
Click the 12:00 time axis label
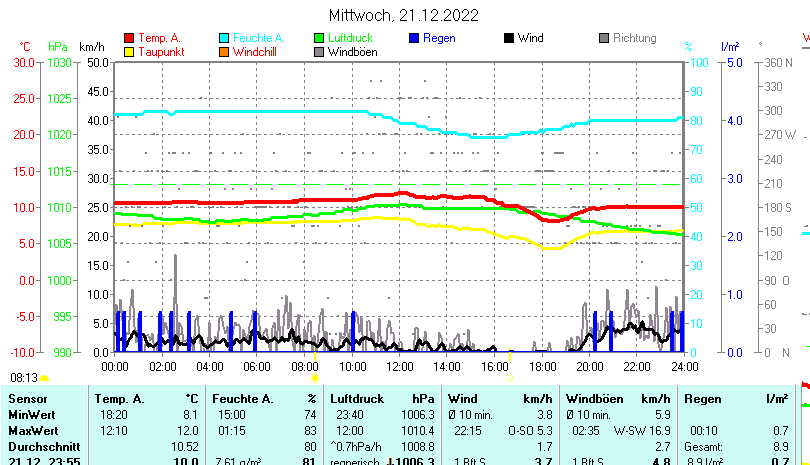[x=400, y=367]
